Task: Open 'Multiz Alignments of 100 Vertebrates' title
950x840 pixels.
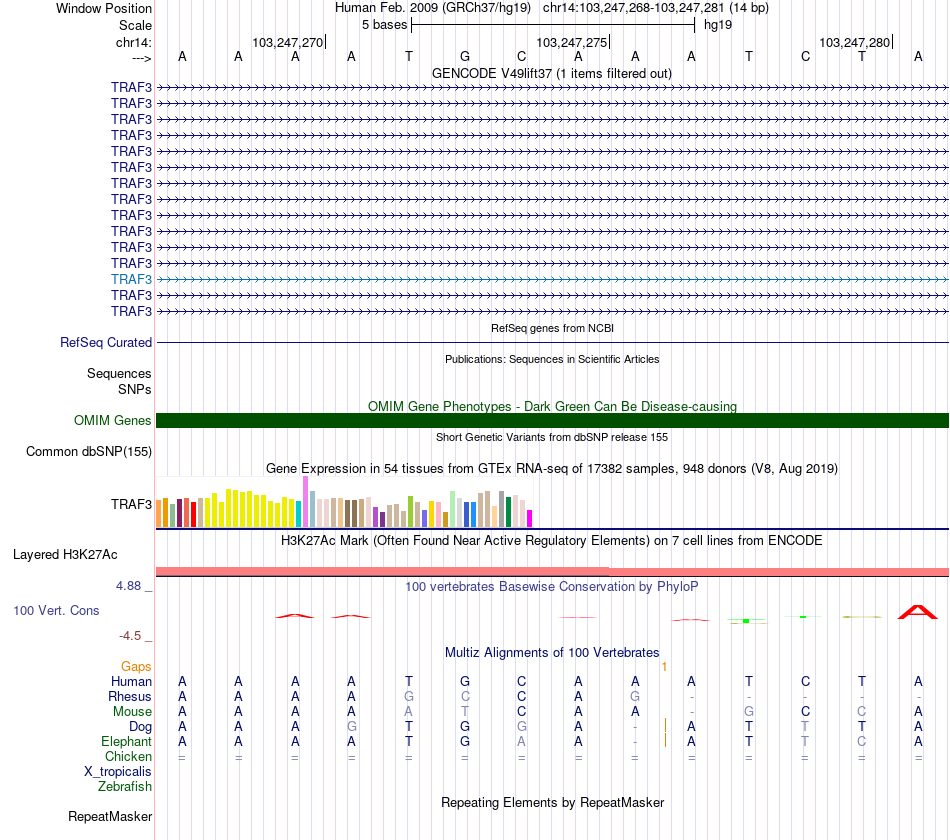Action: (552, 653)
